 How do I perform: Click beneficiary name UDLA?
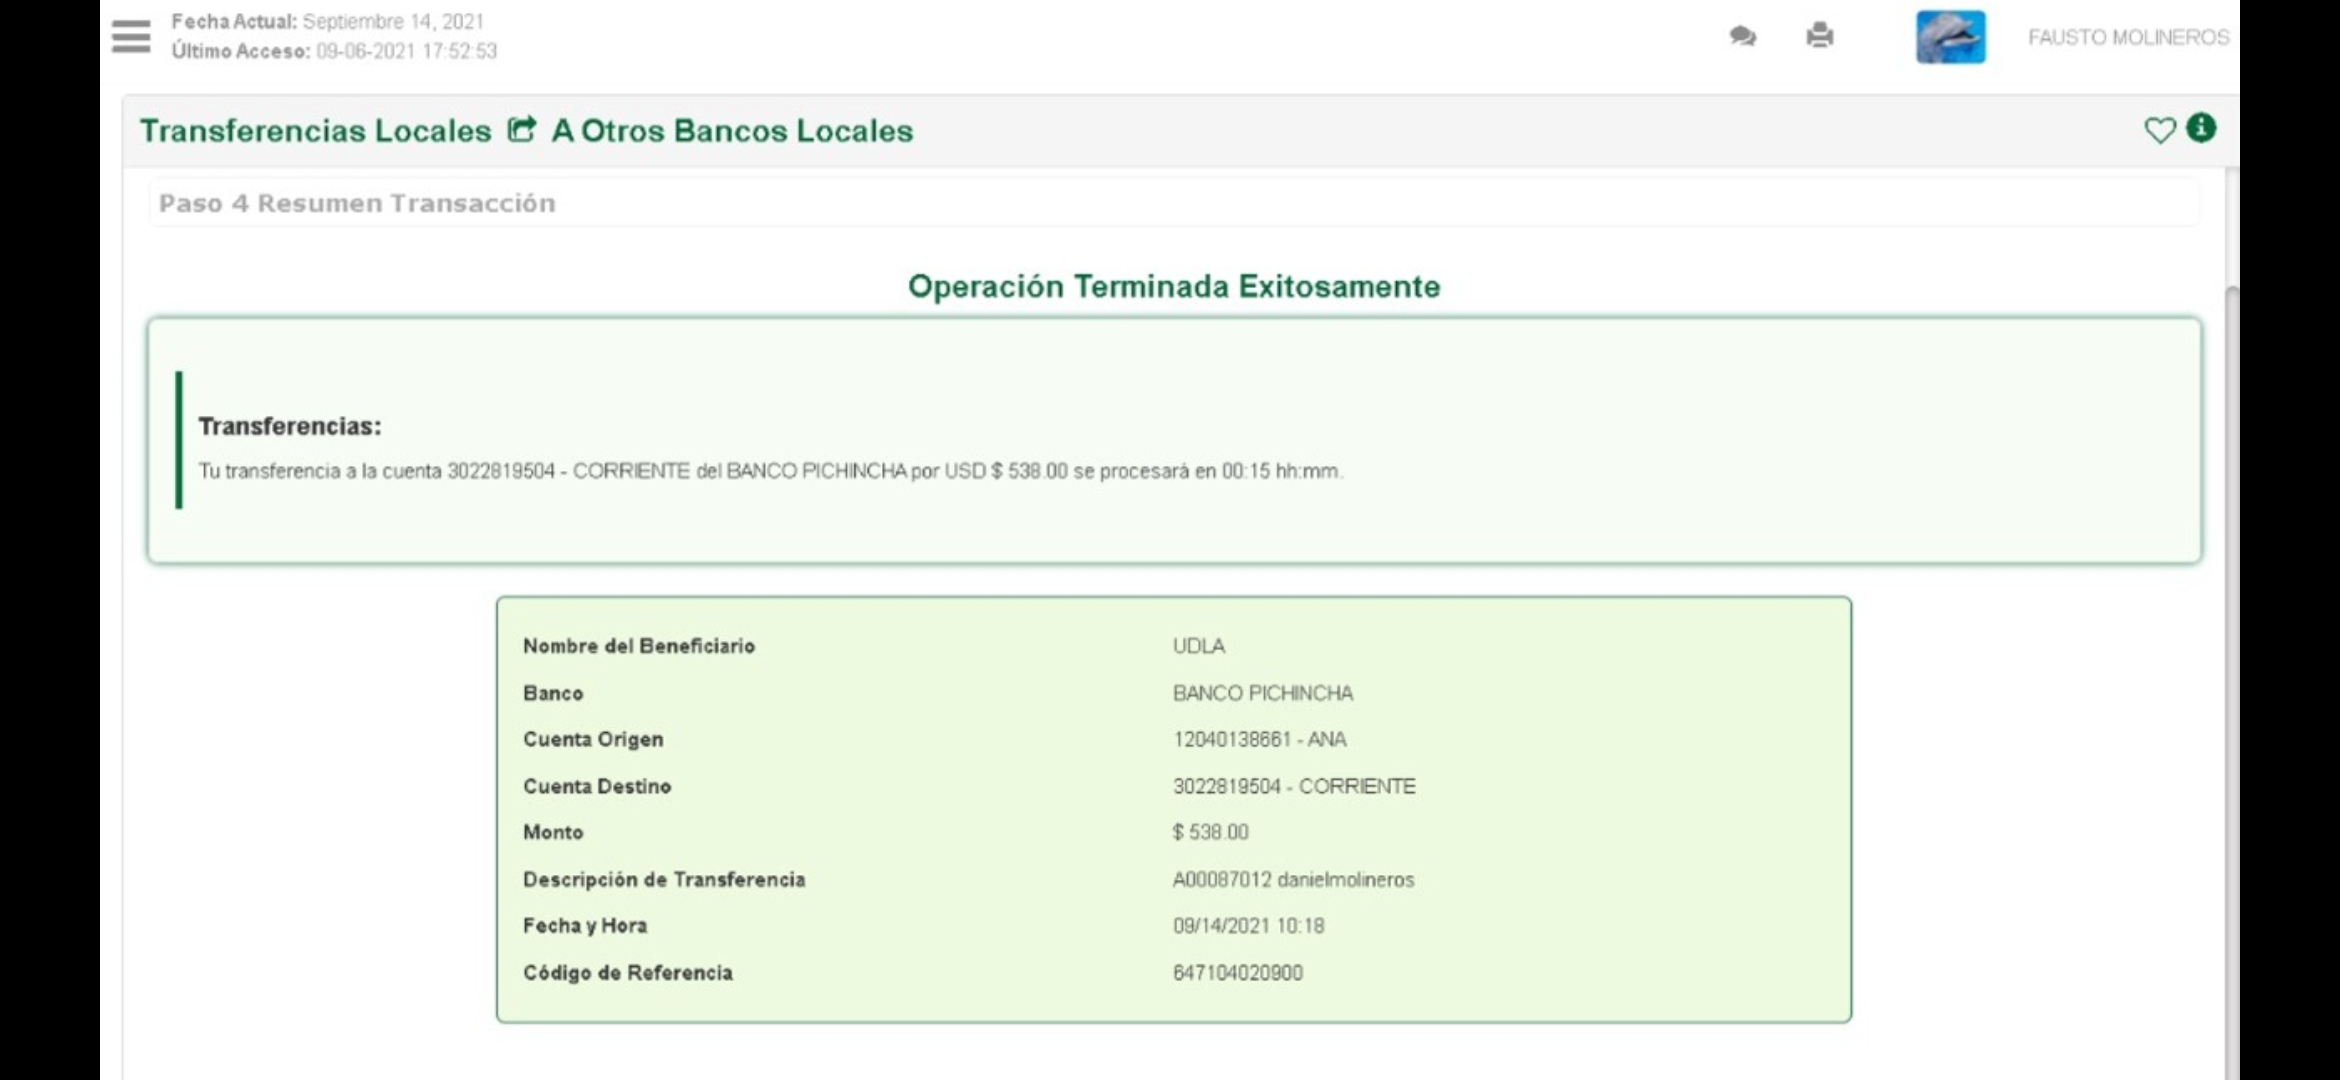(1198, 646)
